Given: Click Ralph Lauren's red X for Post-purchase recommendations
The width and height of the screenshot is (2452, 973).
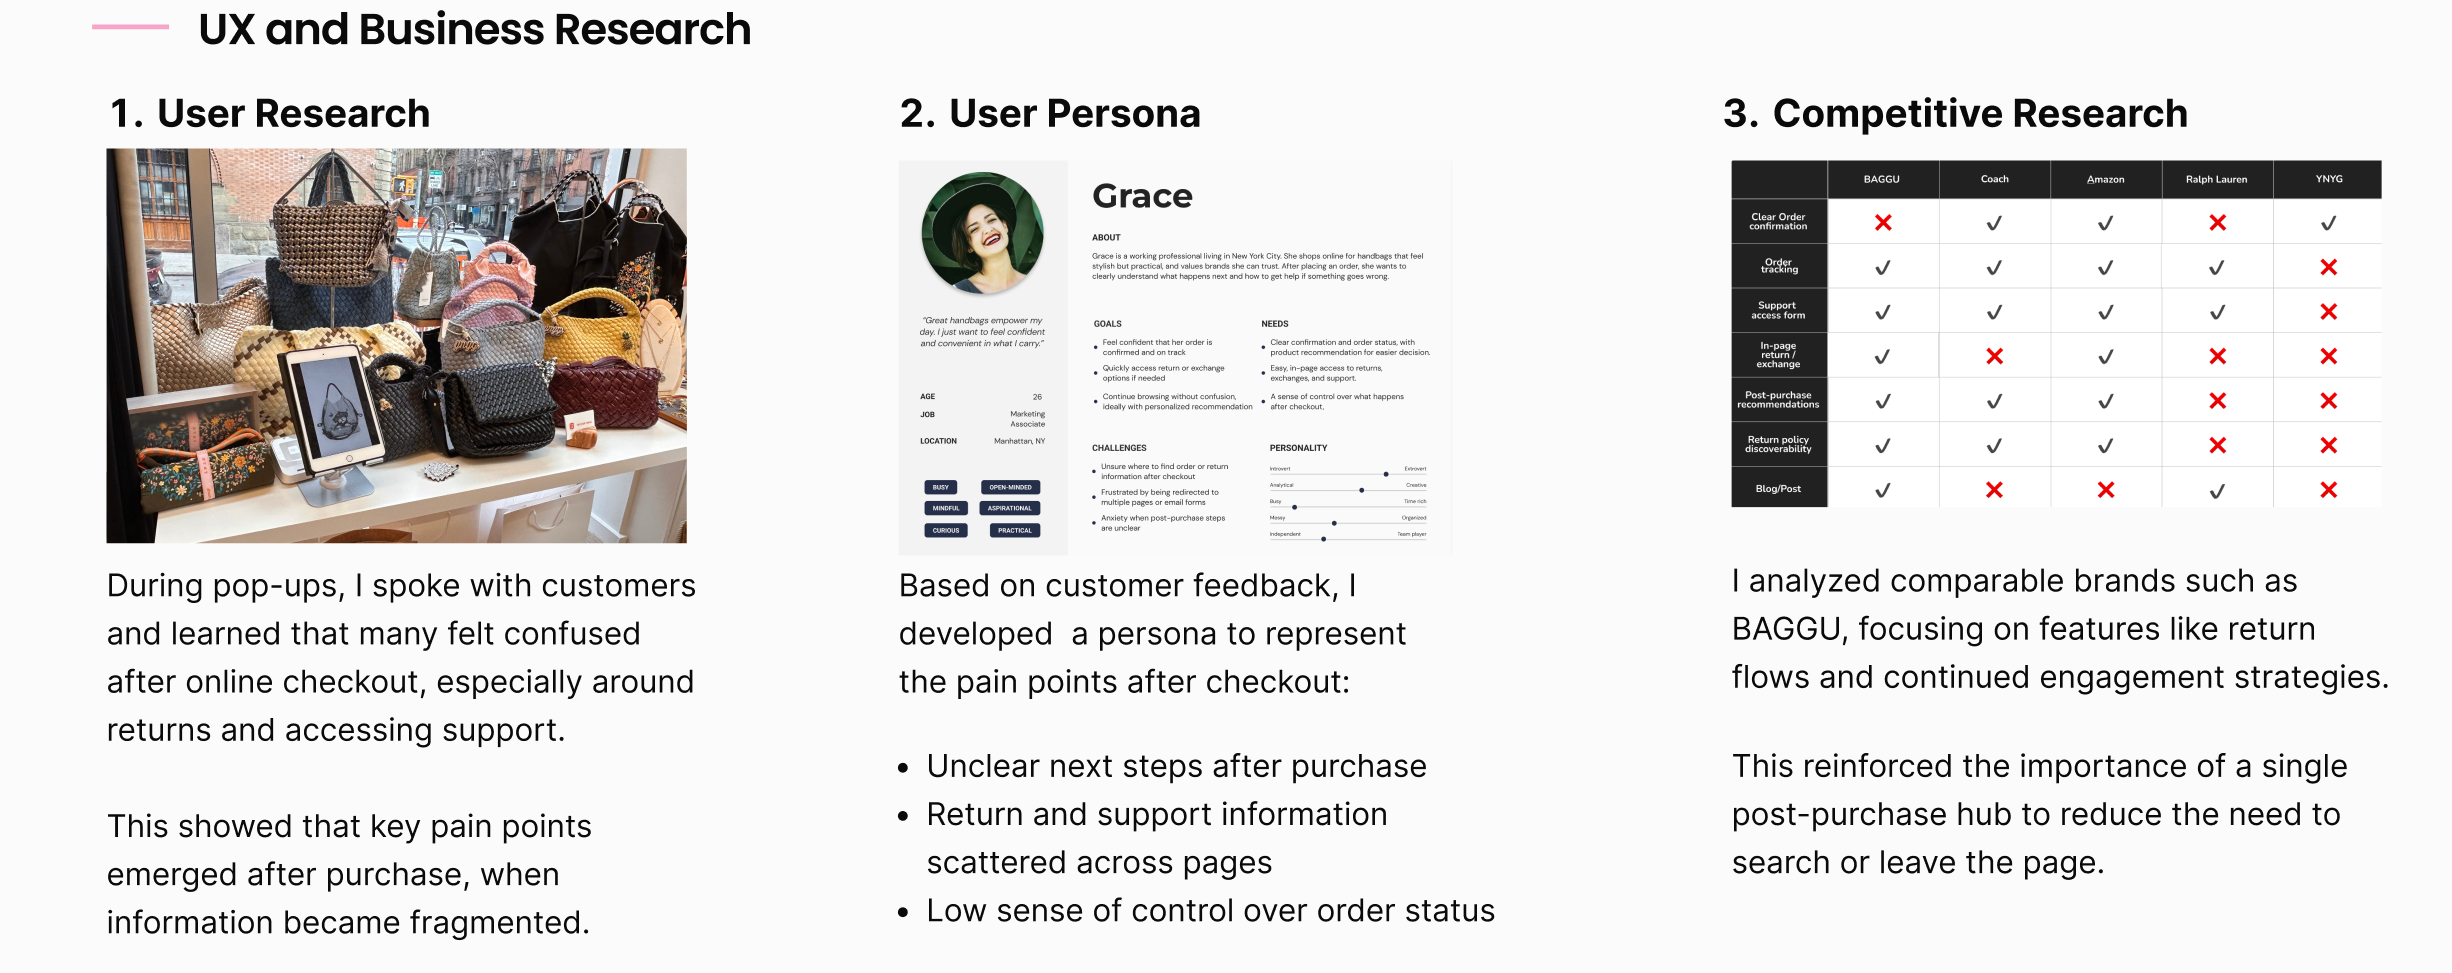Looking at the screenshot, I should click(x=2217, y=401).
